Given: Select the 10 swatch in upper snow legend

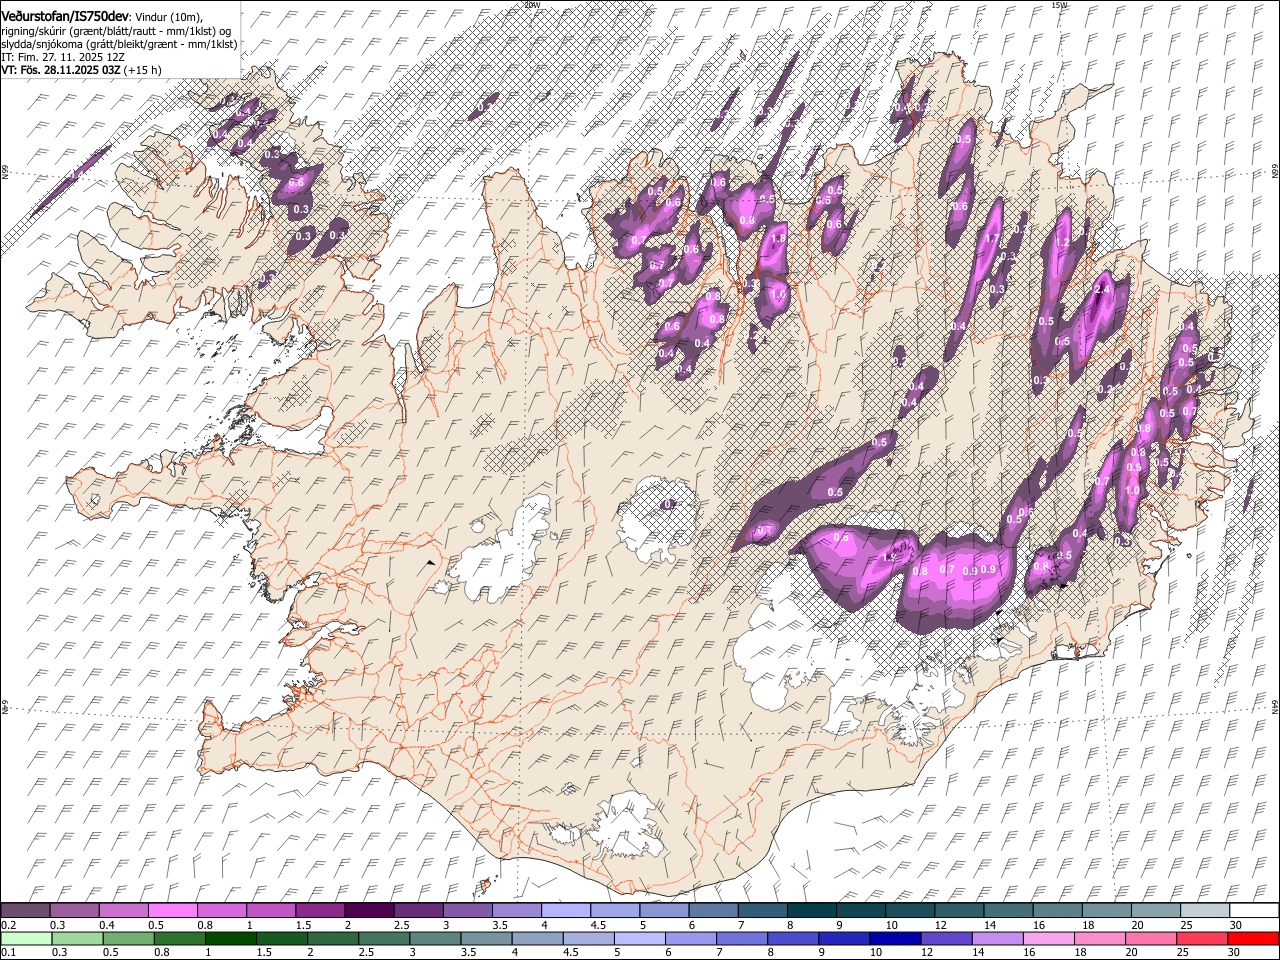Looking at the screenshot, I should (910, 911).
